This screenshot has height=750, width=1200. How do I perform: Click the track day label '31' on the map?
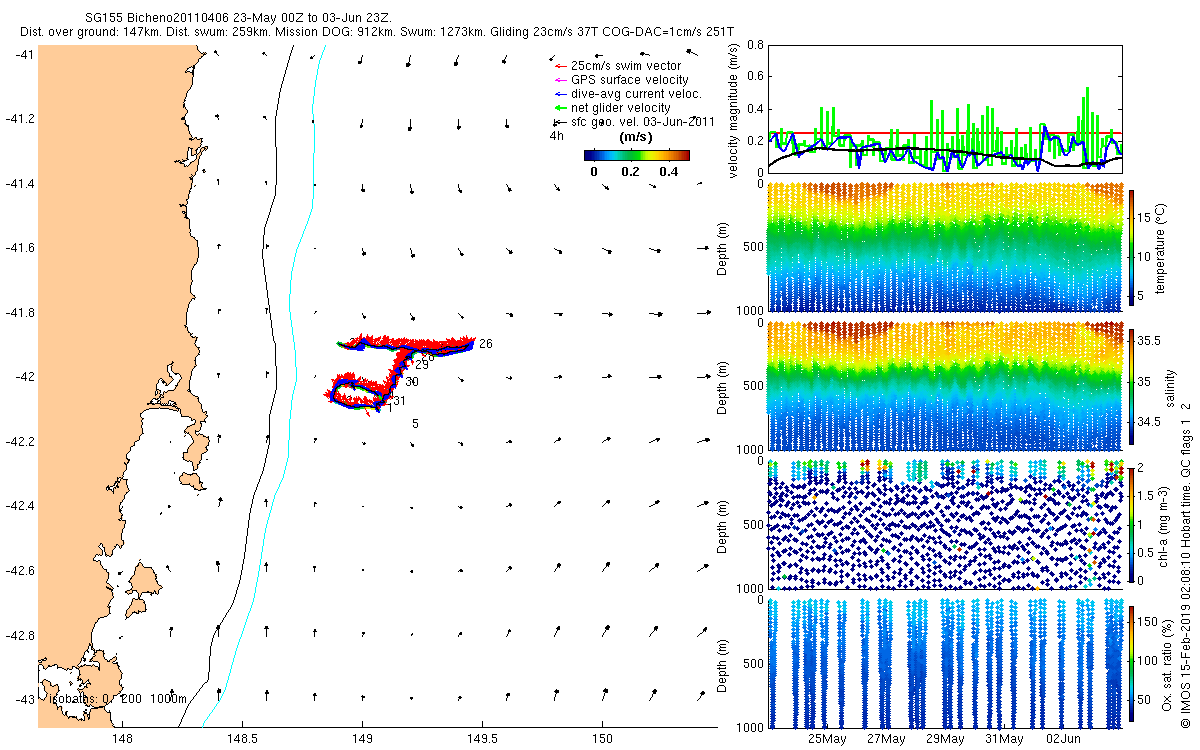[x=399, y=401]
